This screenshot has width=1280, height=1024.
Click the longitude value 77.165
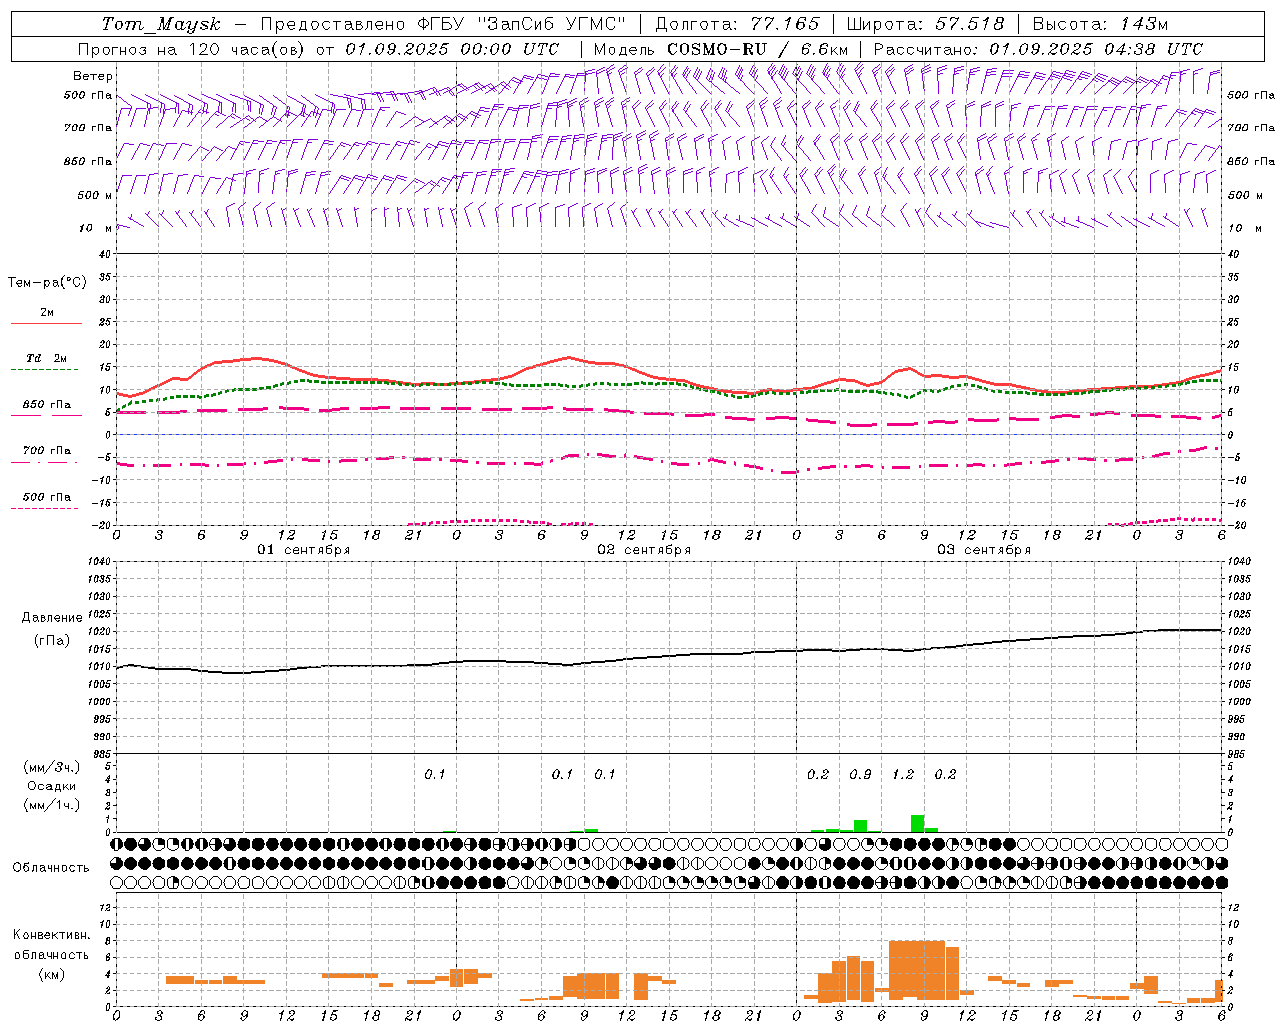point(785,24)
